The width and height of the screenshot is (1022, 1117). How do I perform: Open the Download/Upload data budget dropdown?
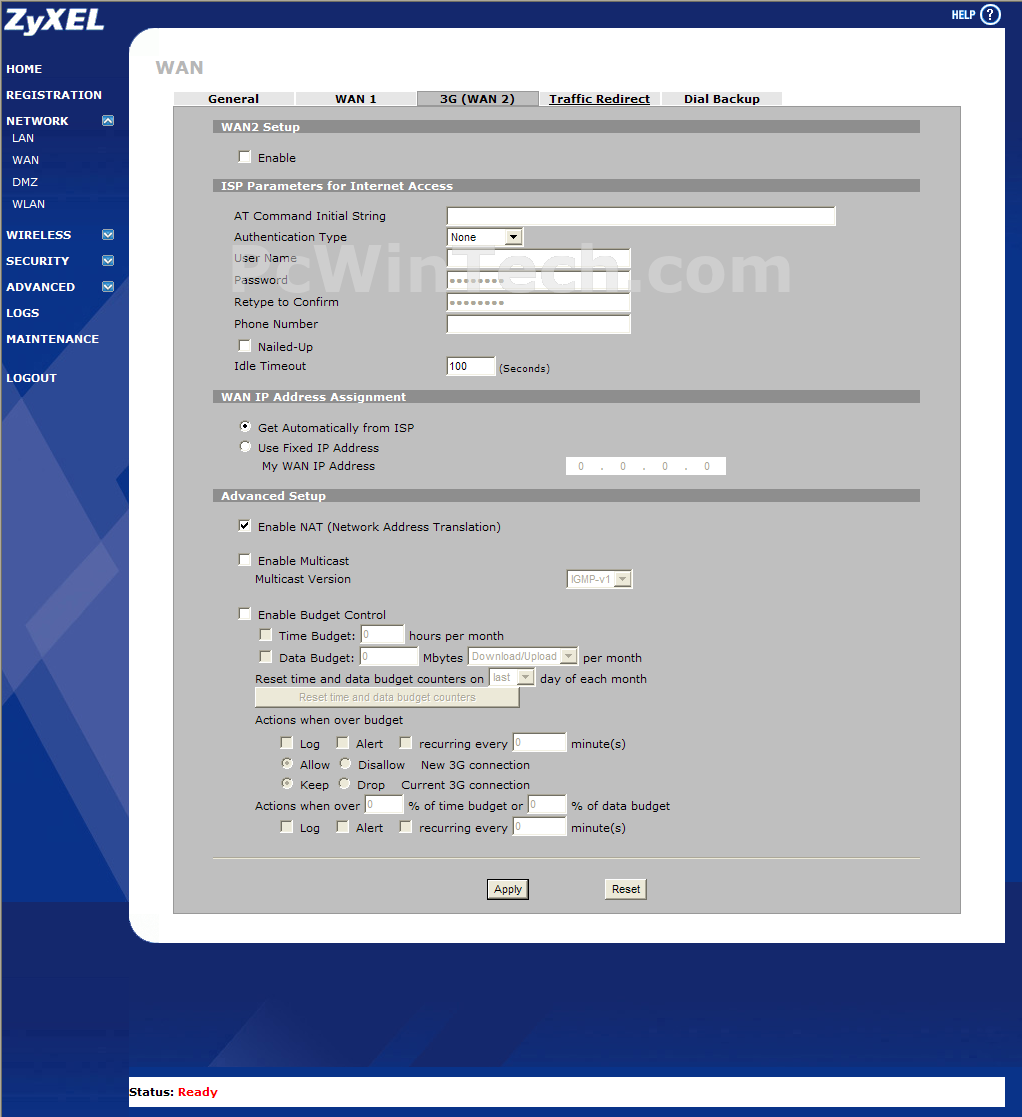click(x=523, y=656)
